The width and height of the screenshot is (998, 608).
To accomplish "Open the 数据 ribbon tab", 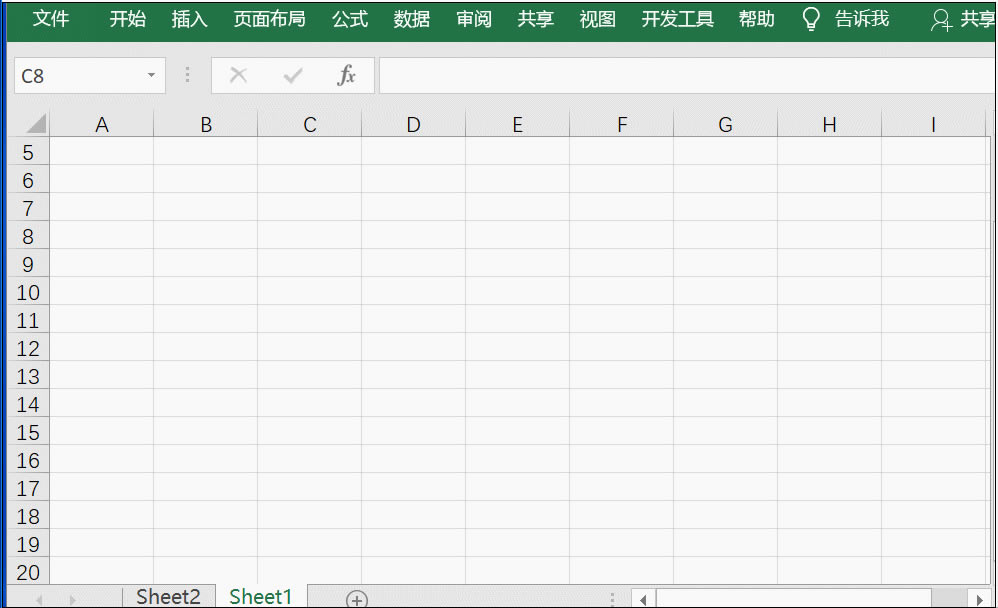I will (411, 18).
